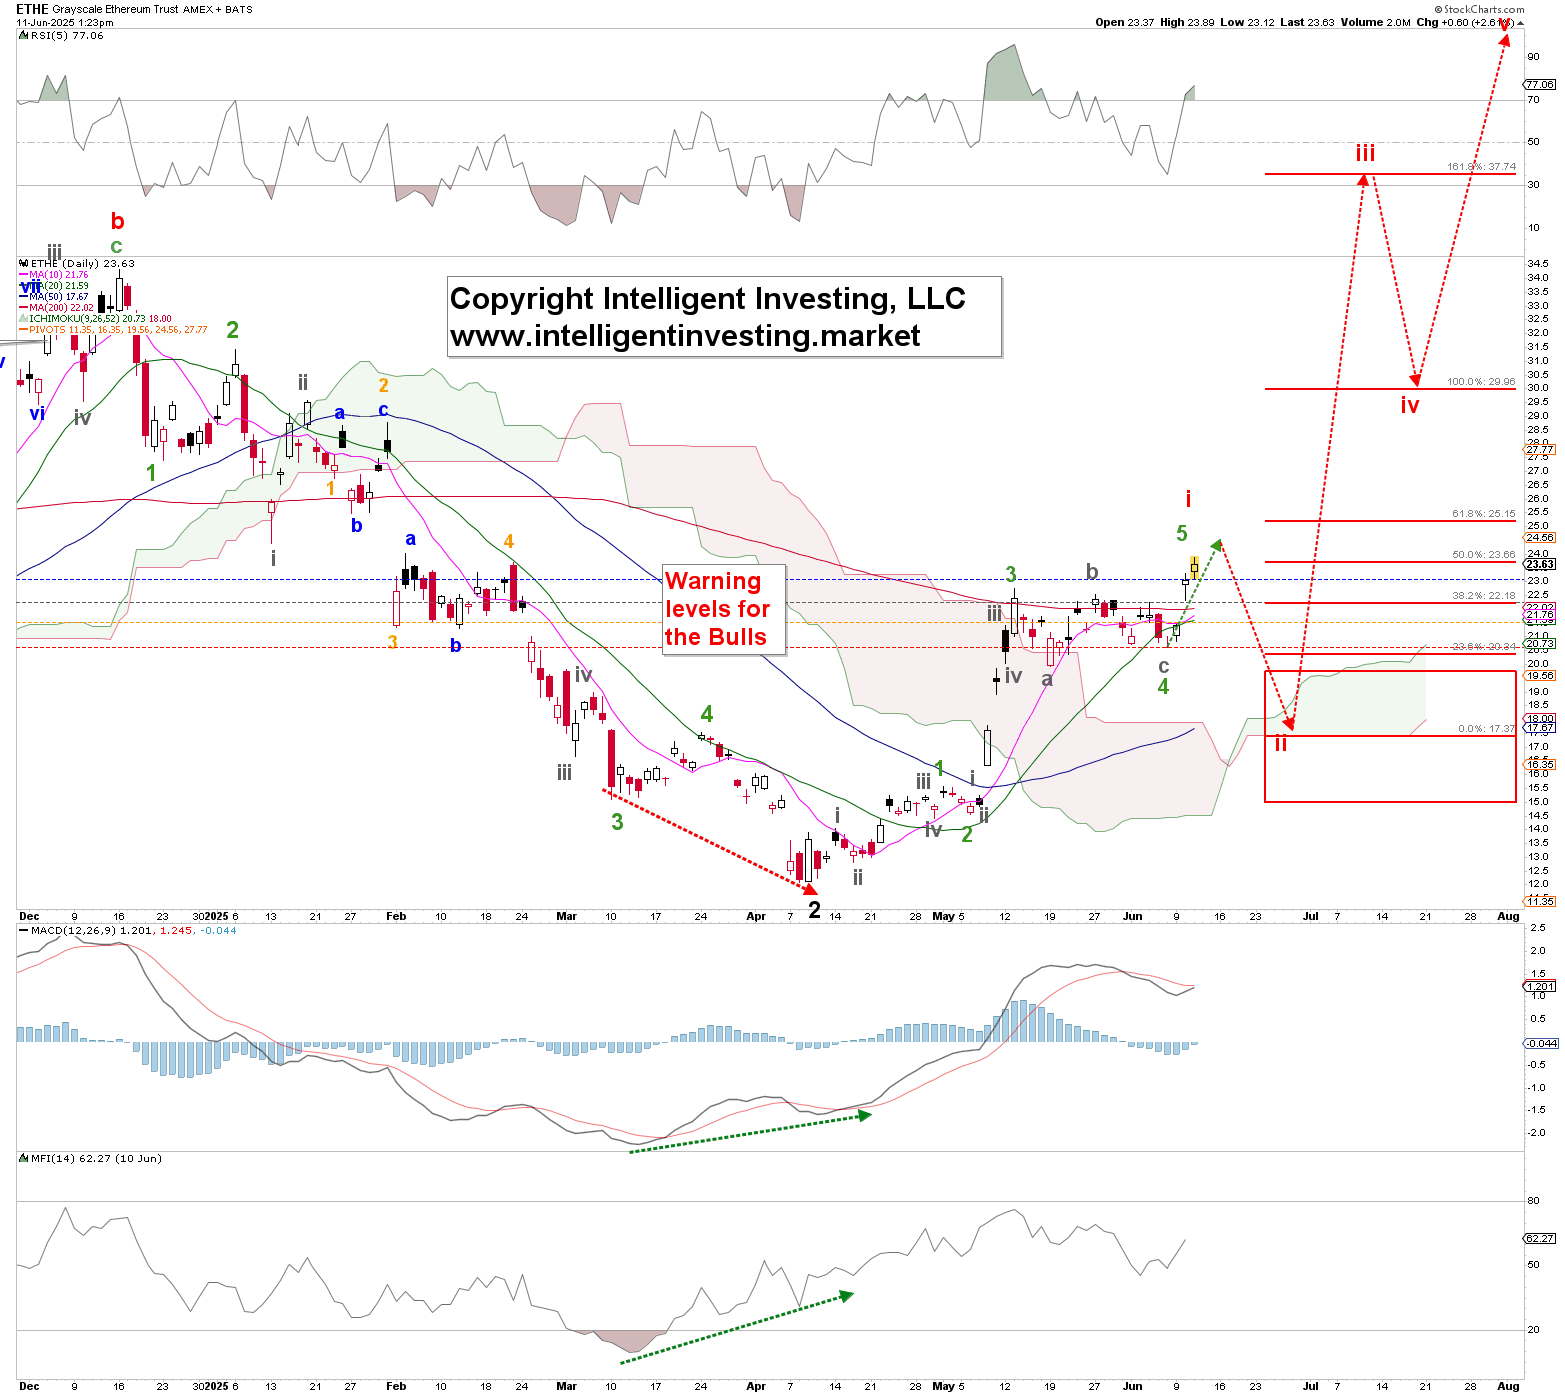Click the orange 16.35 pivot axis tag
Viewport: 1565px width, 1396px height.
1541,765
